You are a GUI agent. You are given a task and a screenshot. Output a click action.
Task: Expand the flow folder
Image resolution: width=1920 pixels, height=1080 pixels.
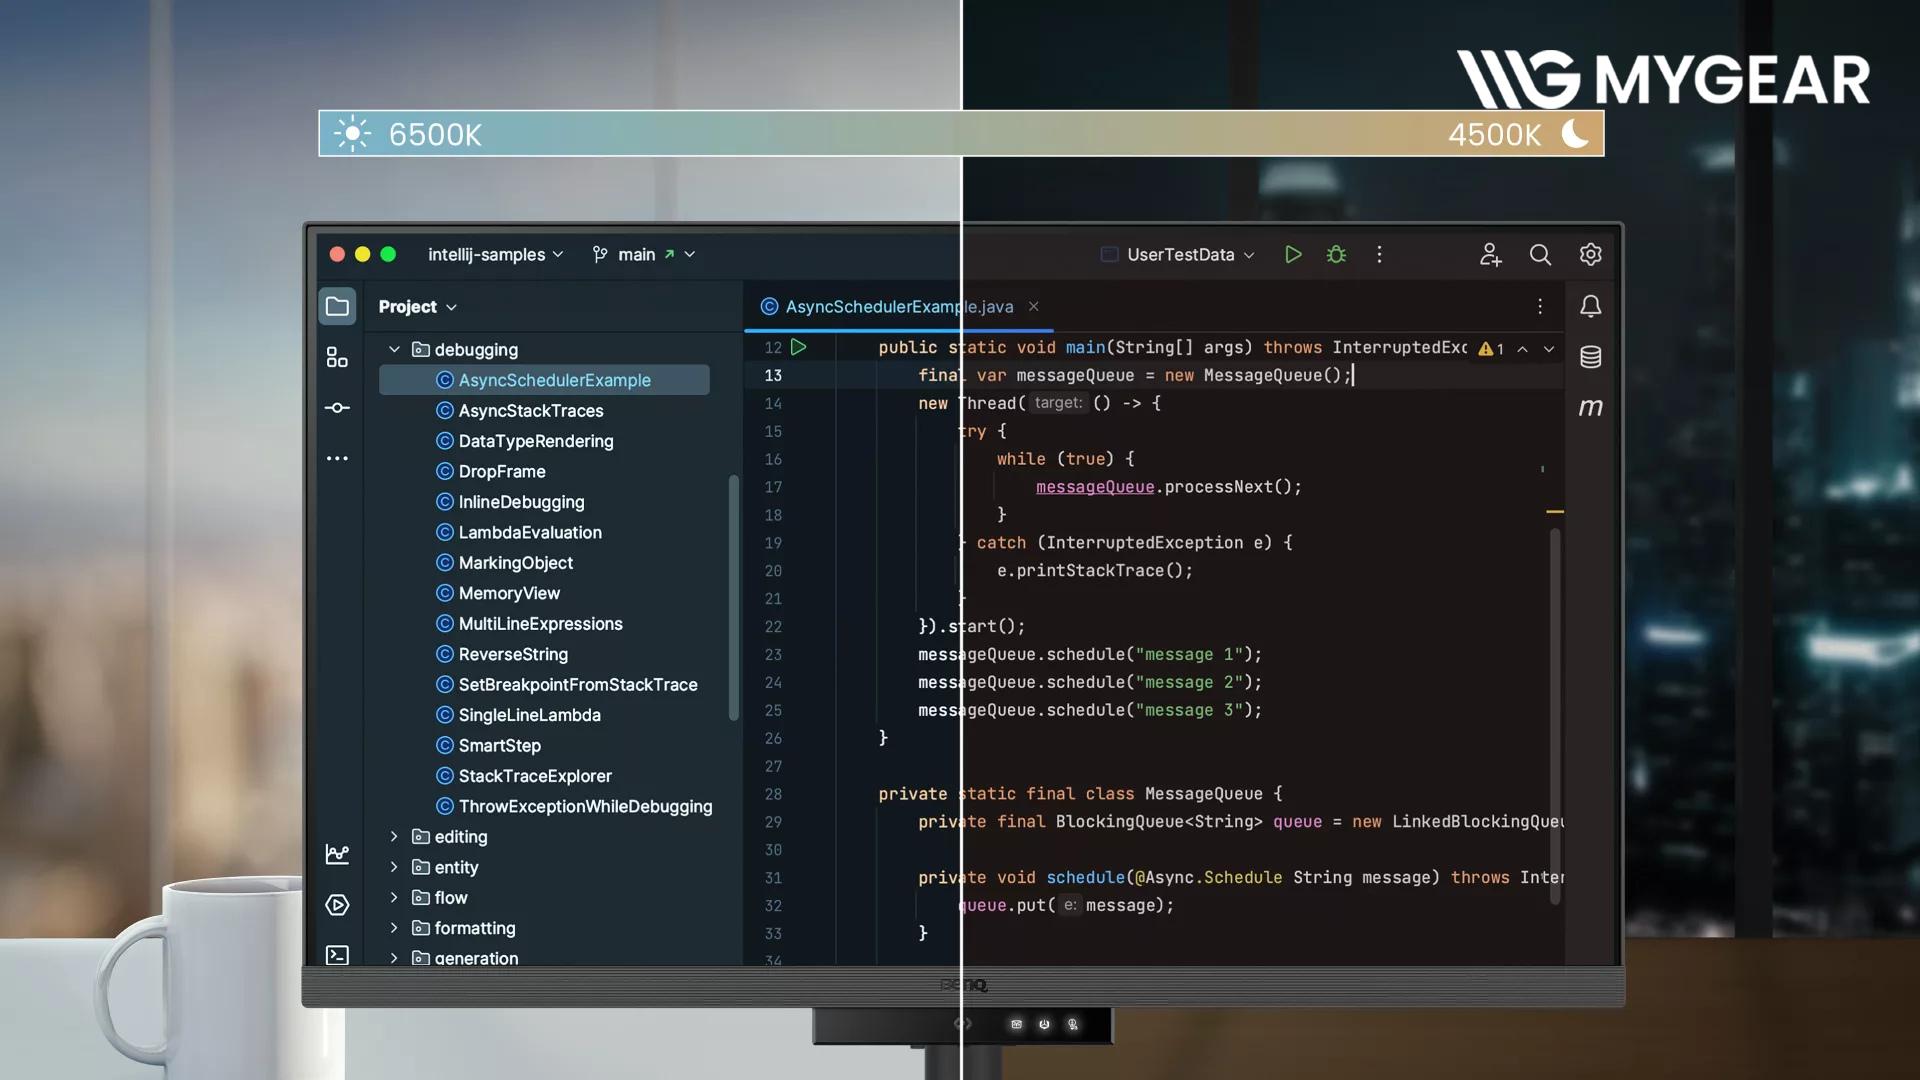[394, 897]
